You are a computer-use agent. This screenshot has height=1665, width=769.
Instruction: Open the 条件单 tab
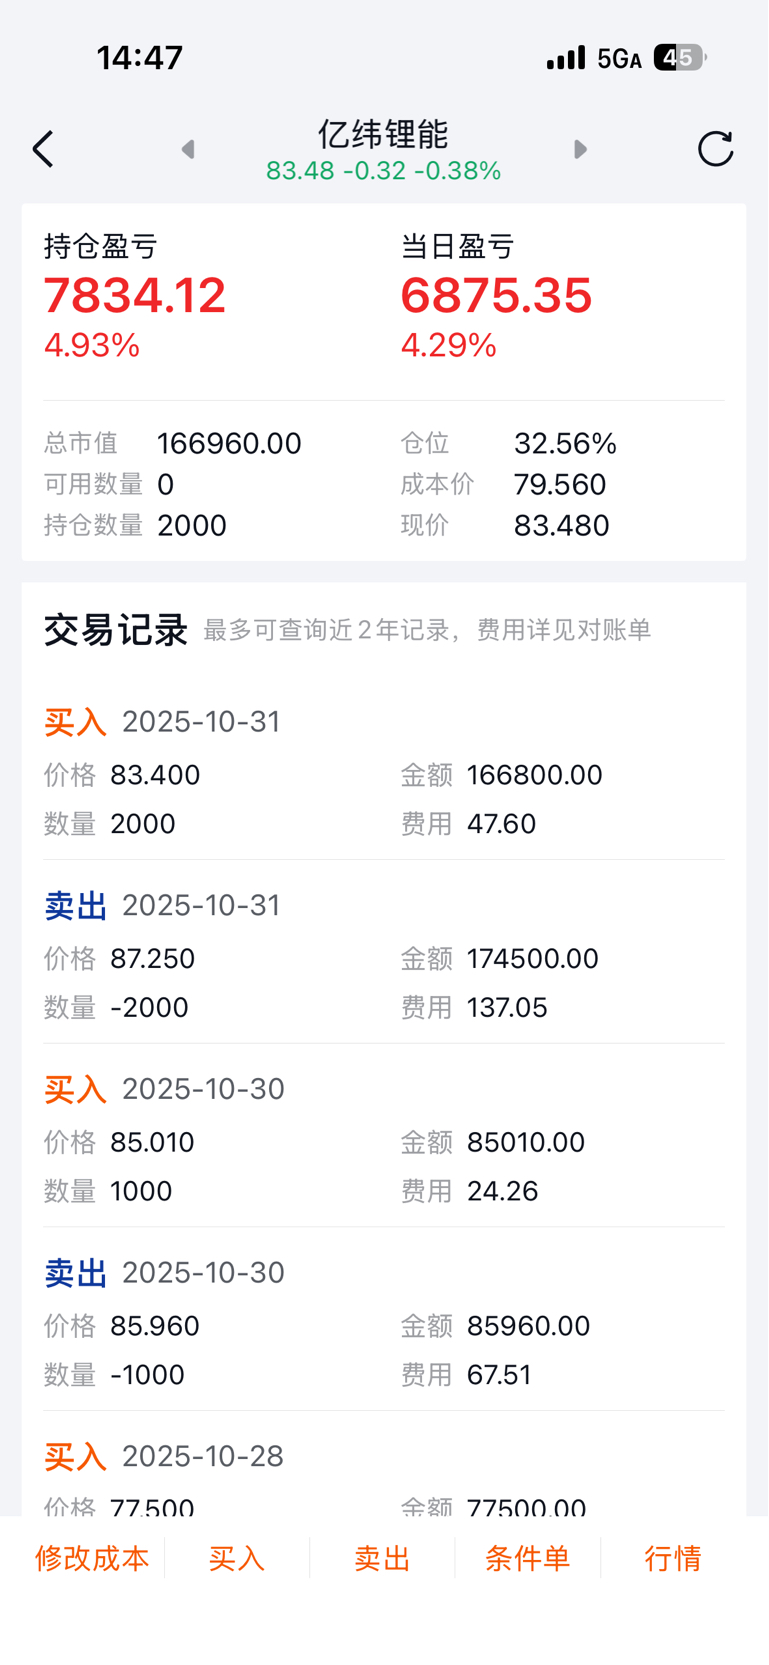click(527, 1558)
